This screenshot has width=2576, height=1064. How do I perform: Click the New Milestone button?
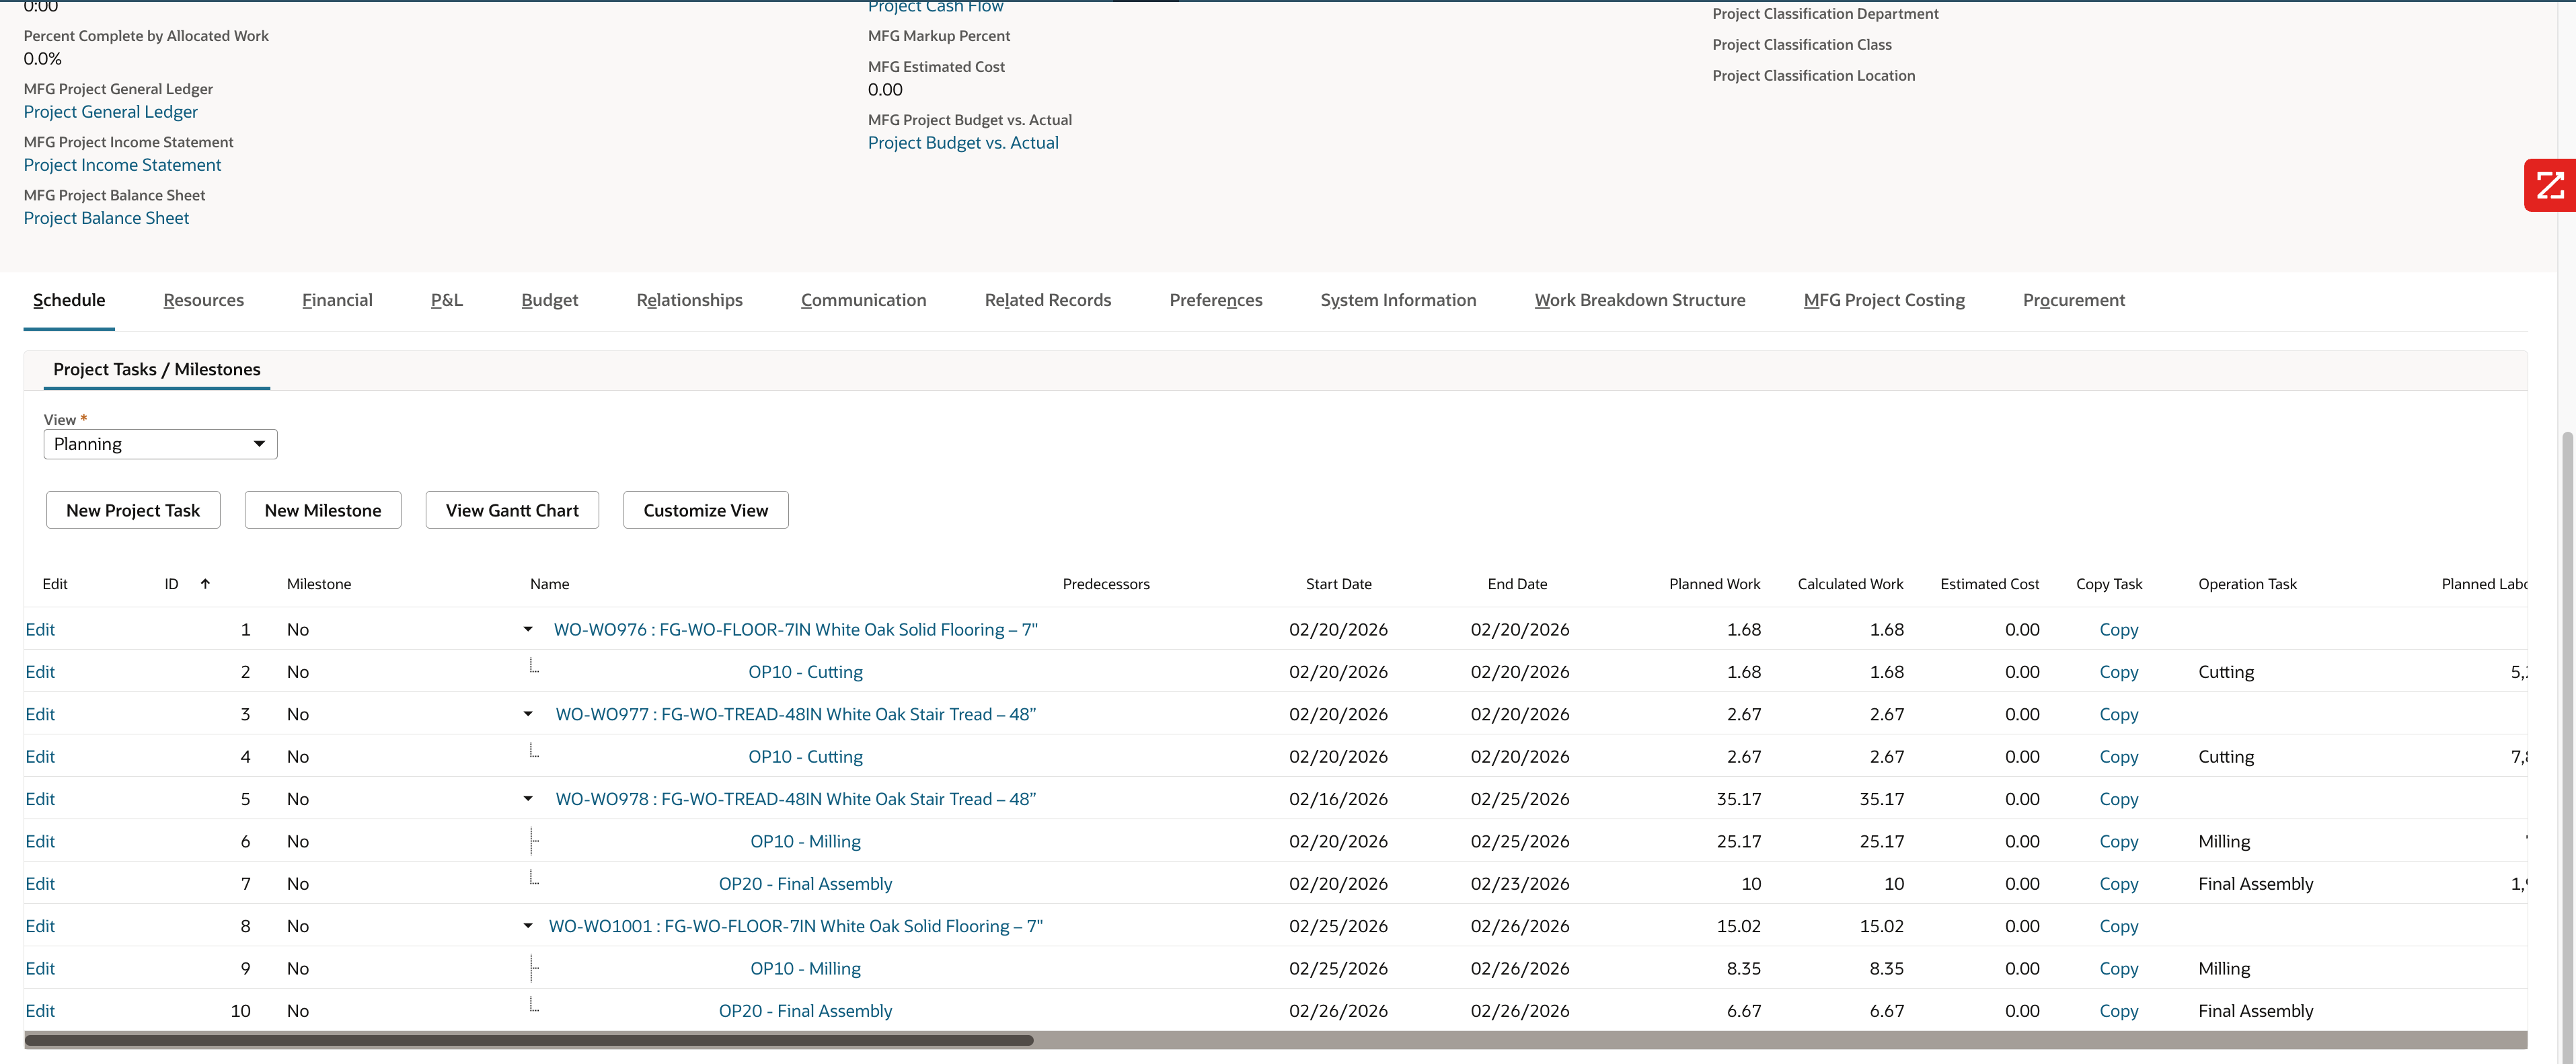pos(322,510)
